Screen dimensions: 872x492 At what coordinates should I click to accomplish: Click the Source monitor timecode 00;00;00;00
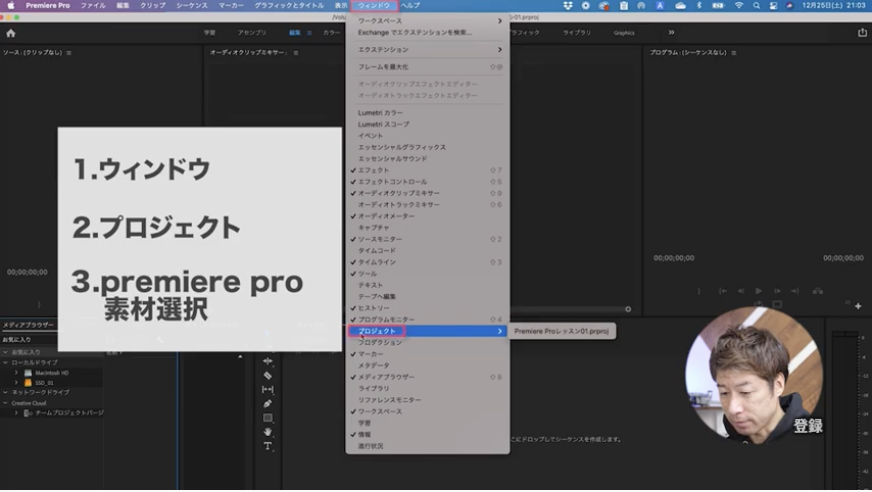coord(27,272)
